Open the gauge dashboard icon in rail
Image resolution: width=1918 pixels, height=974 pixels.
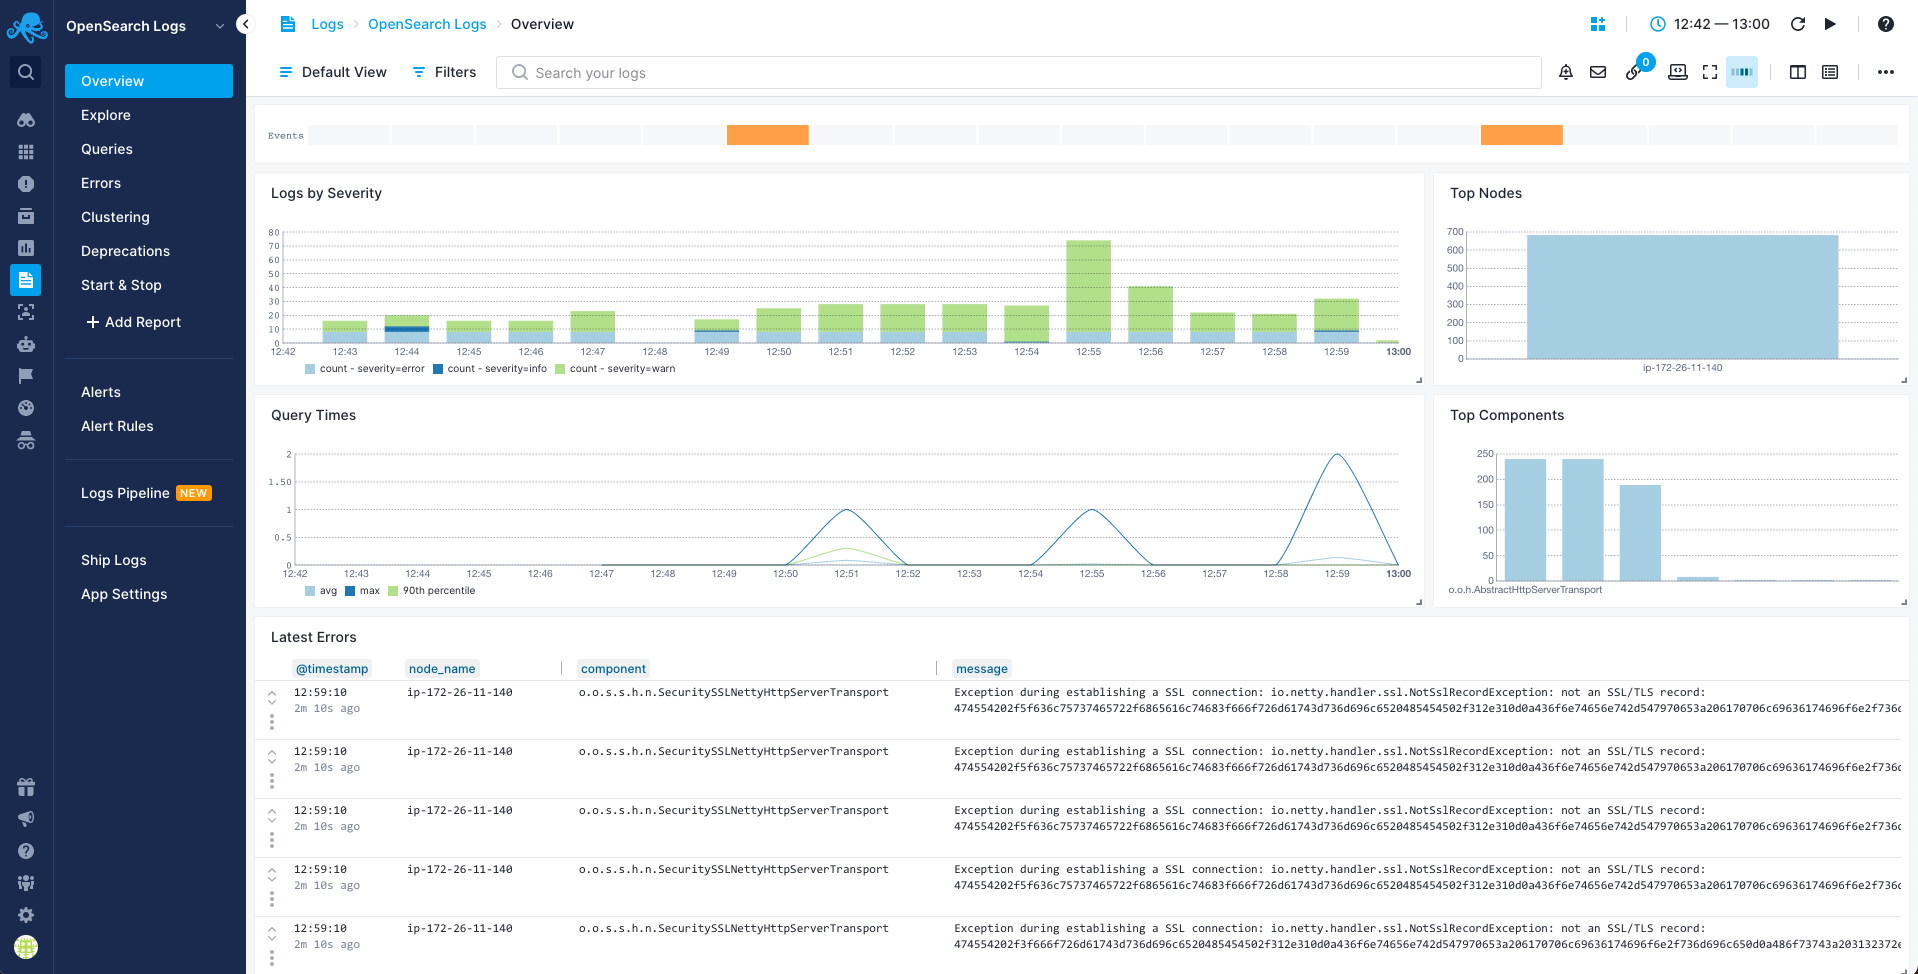26,408
